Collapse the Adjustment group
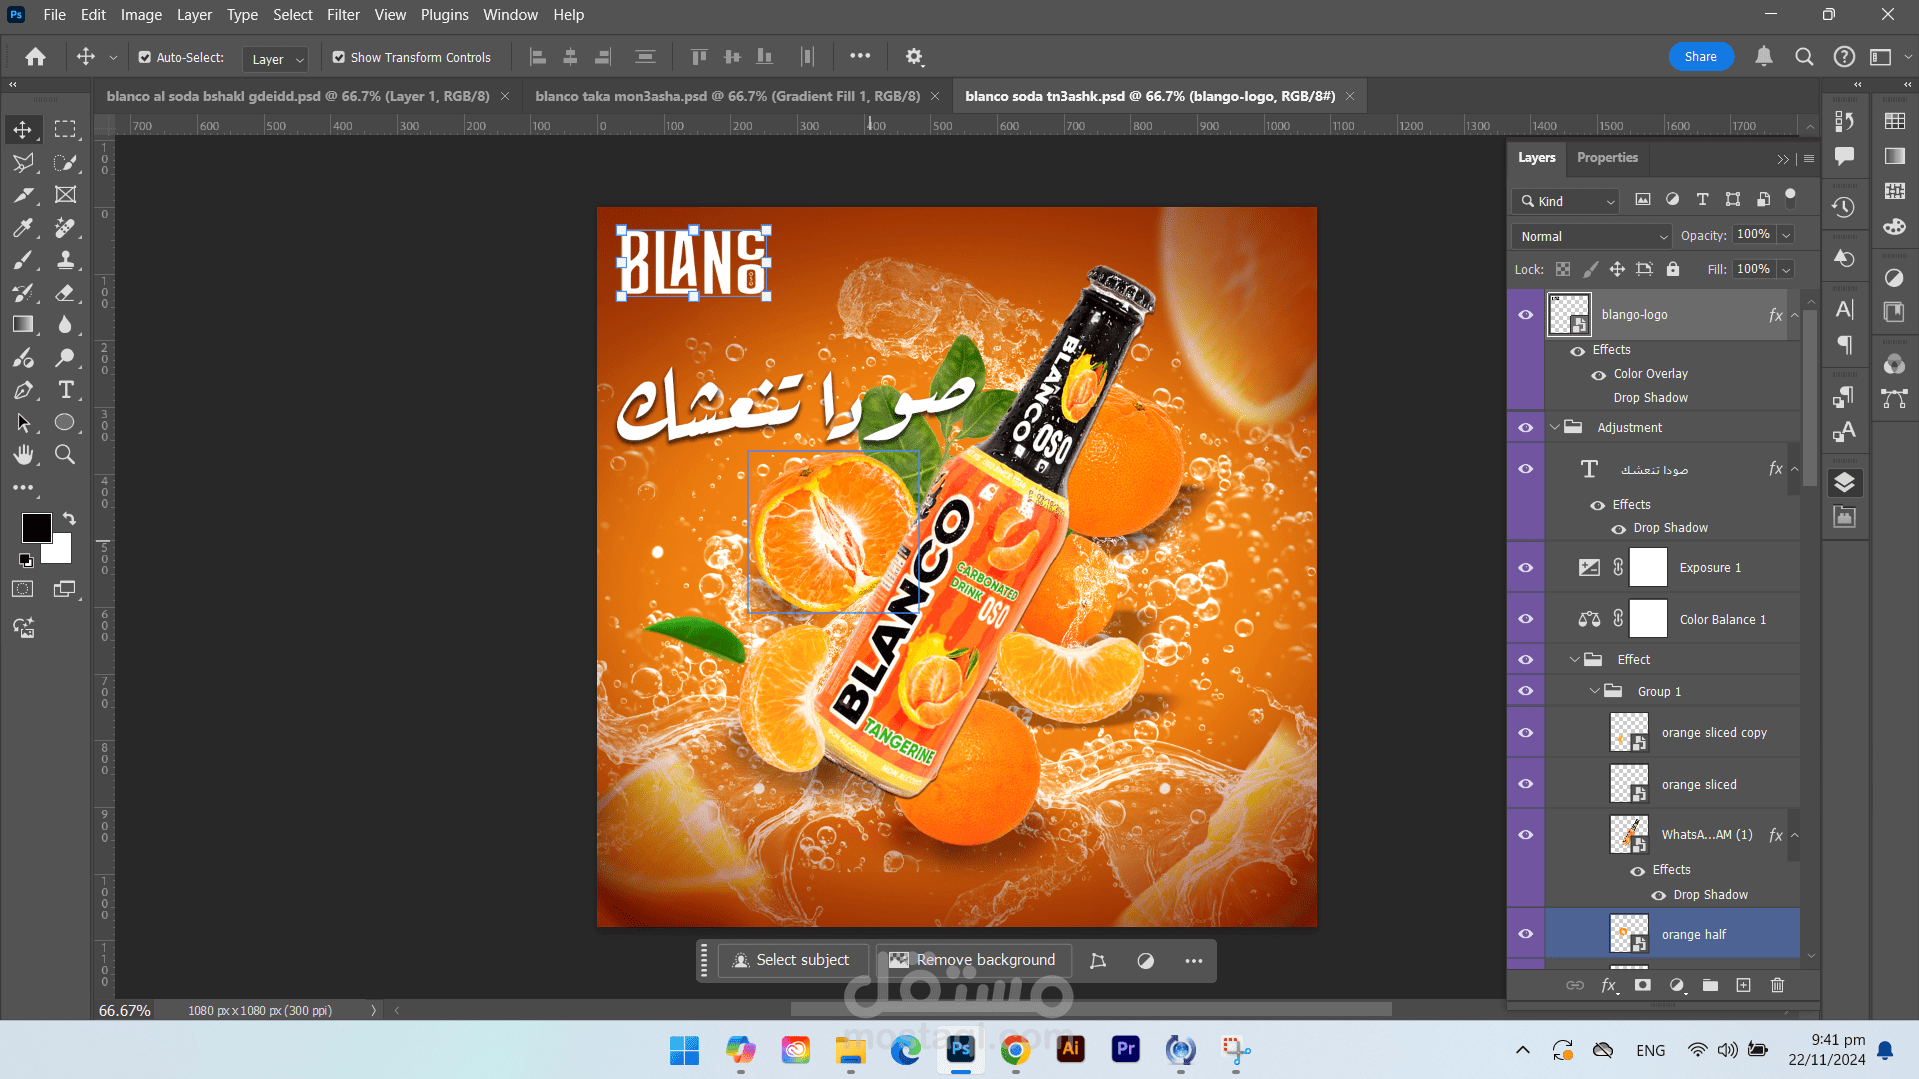 (1555, 427)
